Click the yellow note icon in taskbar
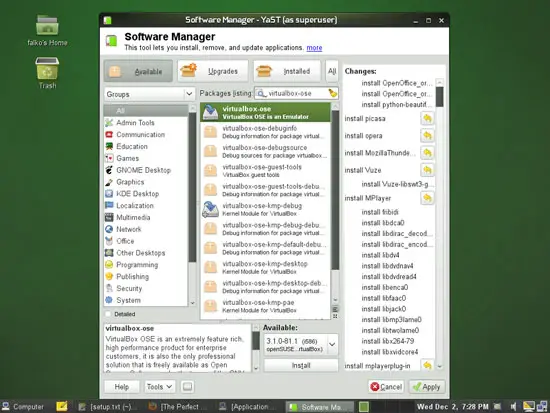Image resolution: width=550 pixels, height=413 pixels. click(62, 406)
